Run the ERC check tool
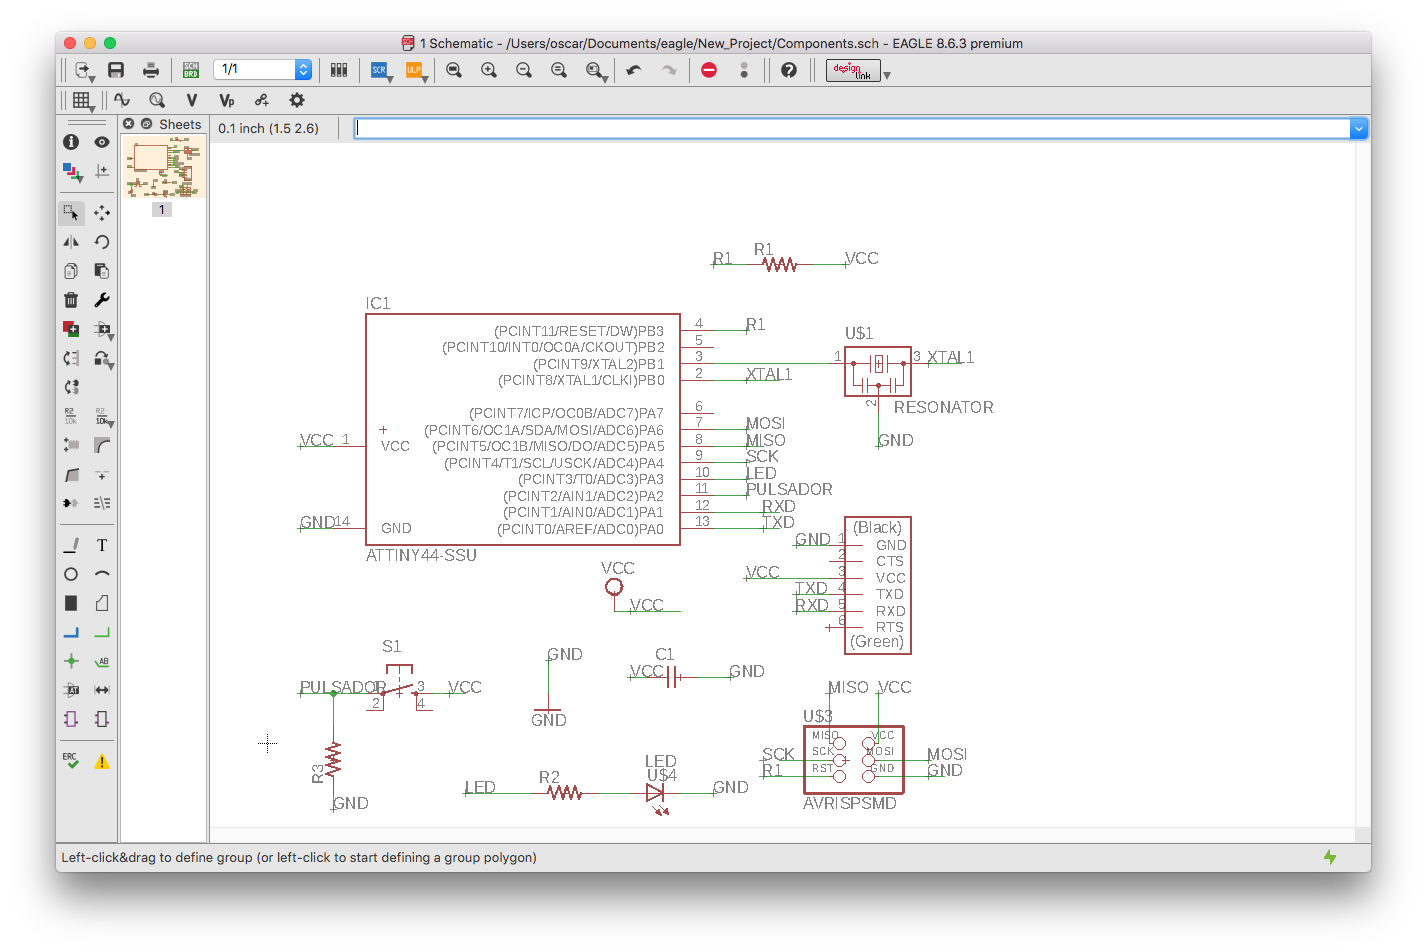The image size is (1427, 952). (71, 761)
